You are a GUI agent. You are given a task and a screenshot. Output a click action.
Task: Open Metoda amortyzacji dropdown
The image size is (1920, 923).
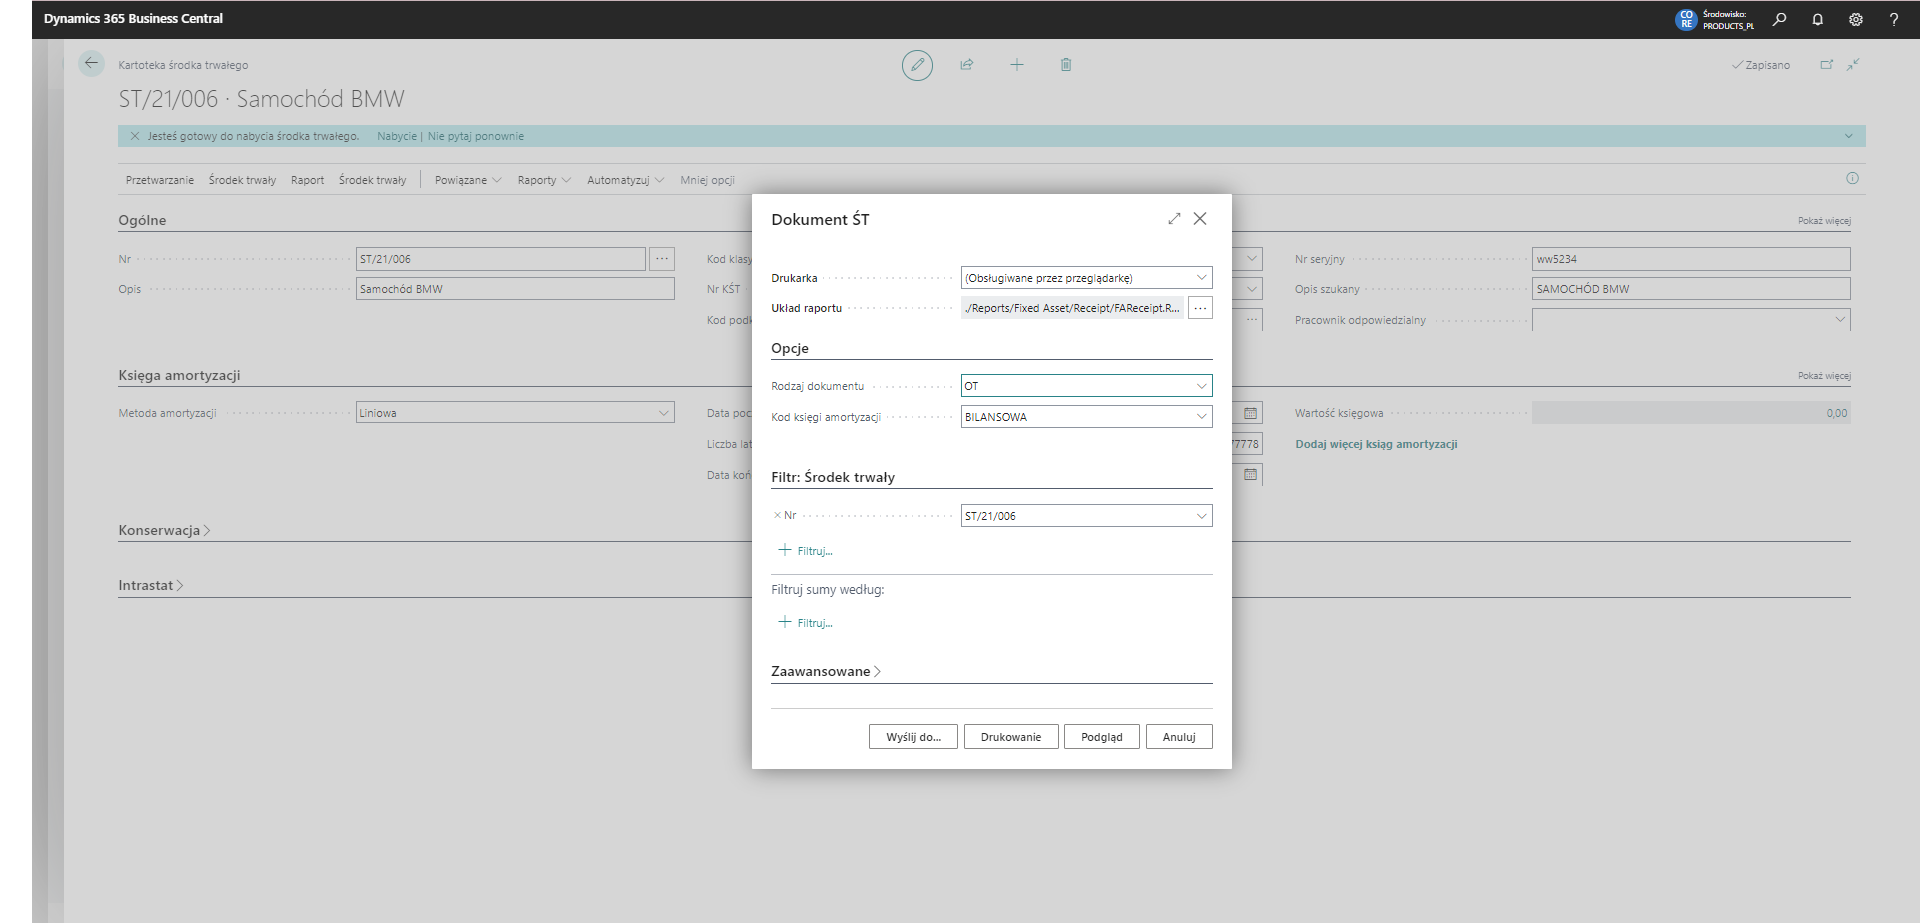[x=663, y=413]
